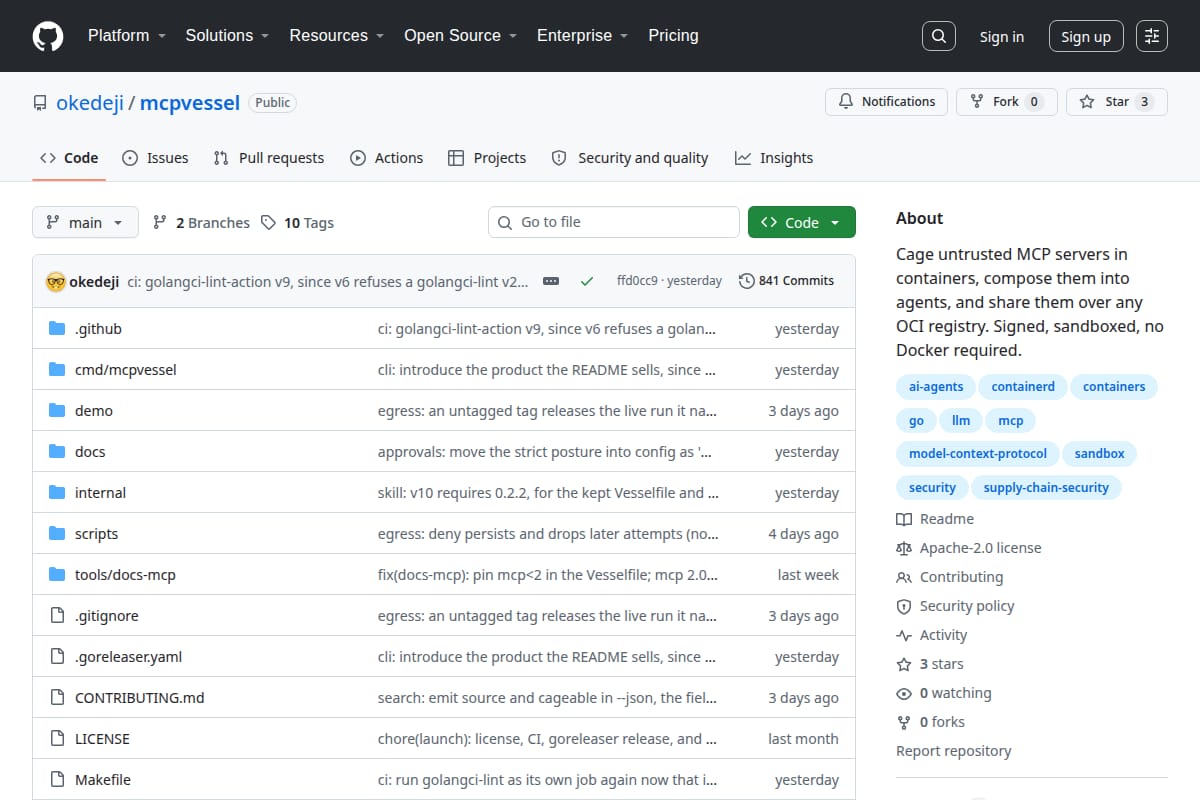Click the .github folder icon

coord(57,329)
